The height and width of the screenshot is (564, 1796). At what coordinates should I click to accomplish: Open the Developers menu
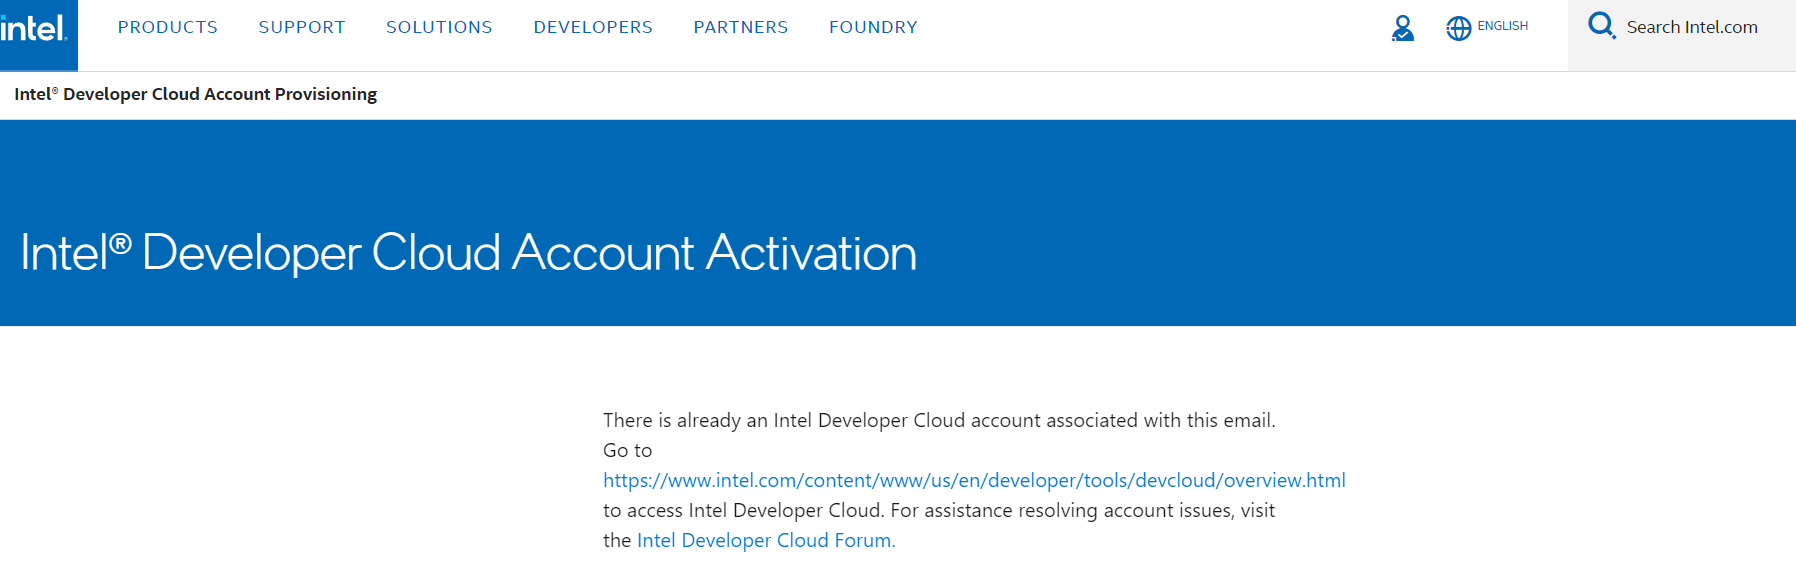(x=592, y=27)
